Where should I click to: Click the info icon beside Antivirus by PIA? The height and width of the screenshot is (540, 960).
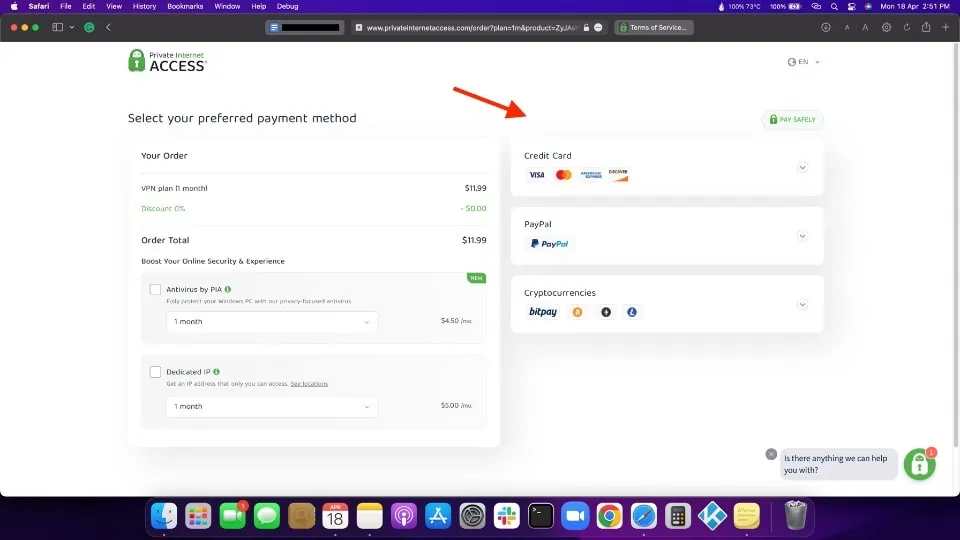pos(228,289)
